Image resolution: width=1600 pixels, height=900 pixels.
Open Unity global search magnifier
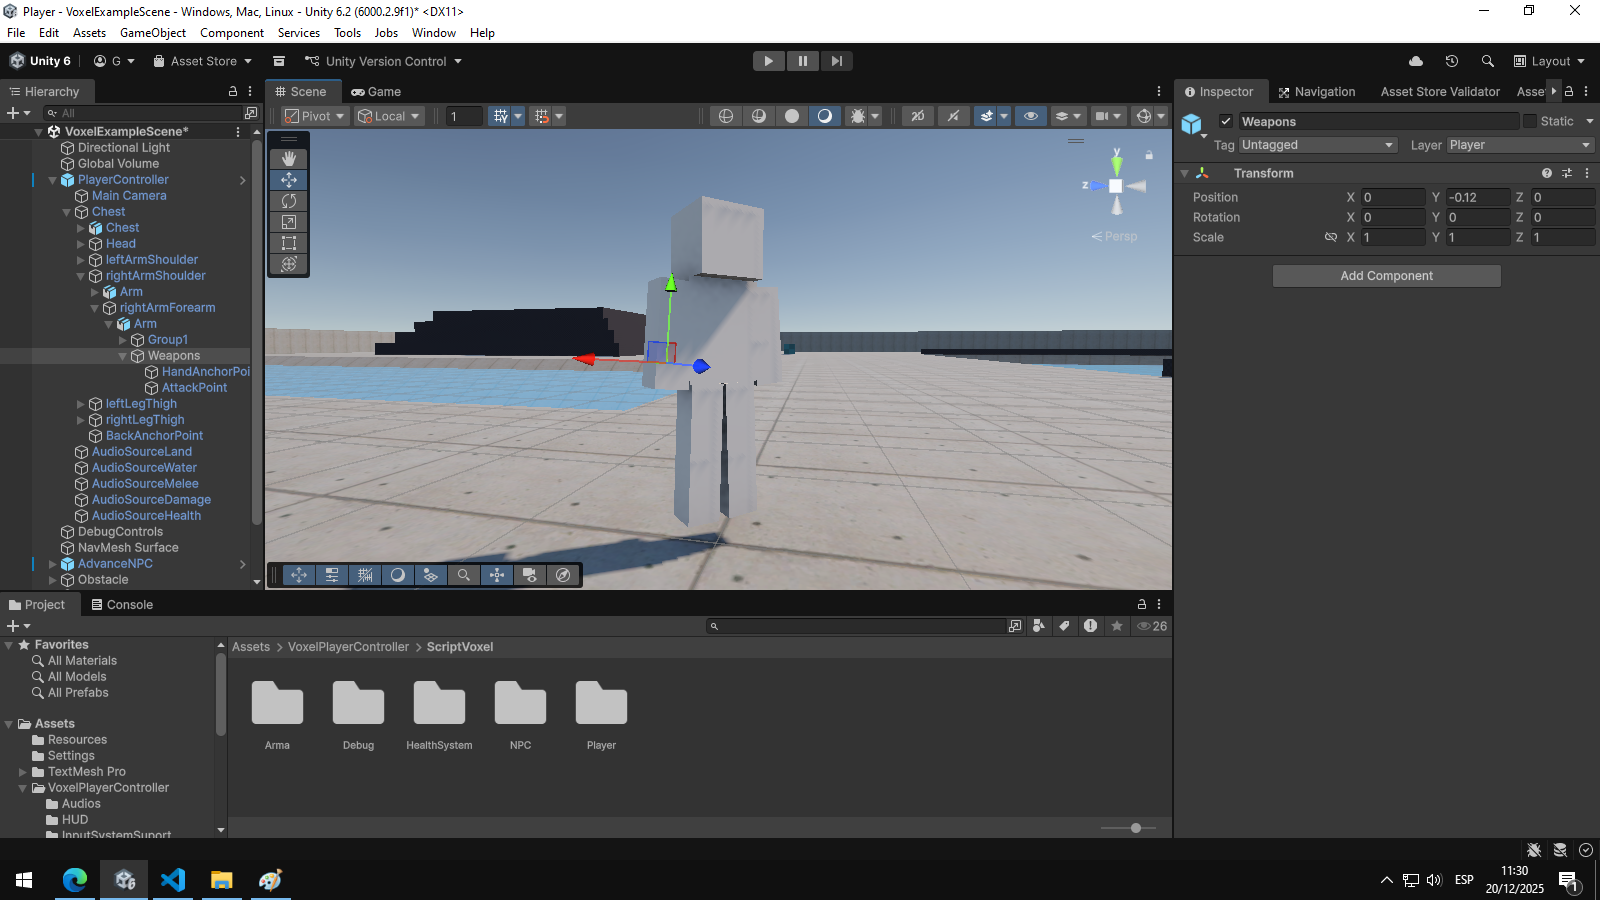(1487, 61)
